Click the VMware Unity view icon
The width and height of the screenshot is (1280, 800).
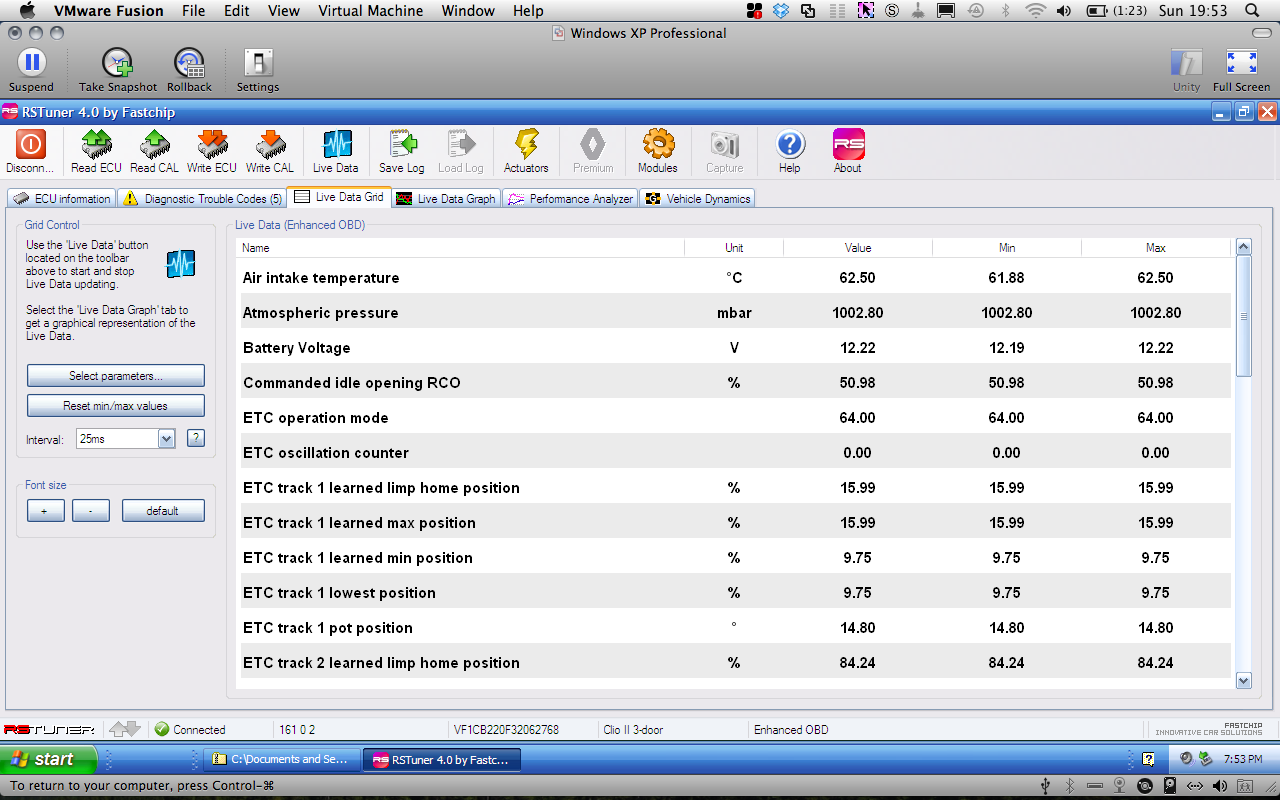(1187, 62)
